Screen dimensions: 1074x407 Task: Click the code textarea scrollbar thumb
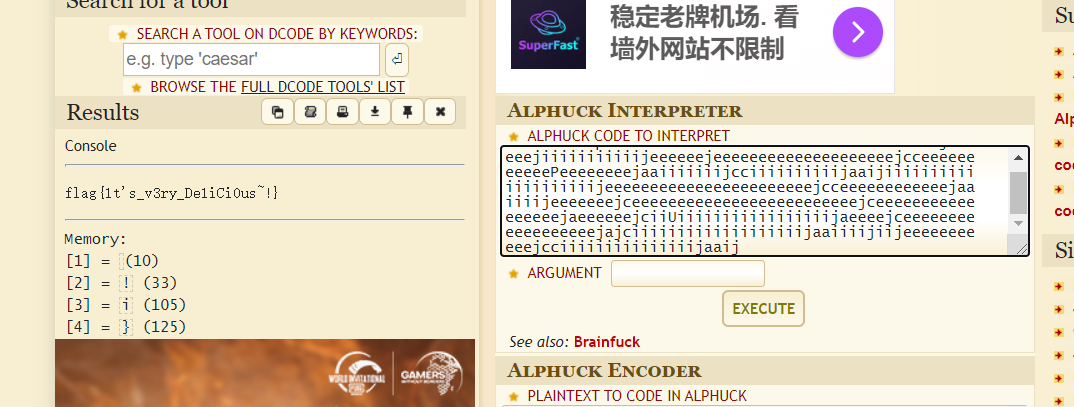1019,193
